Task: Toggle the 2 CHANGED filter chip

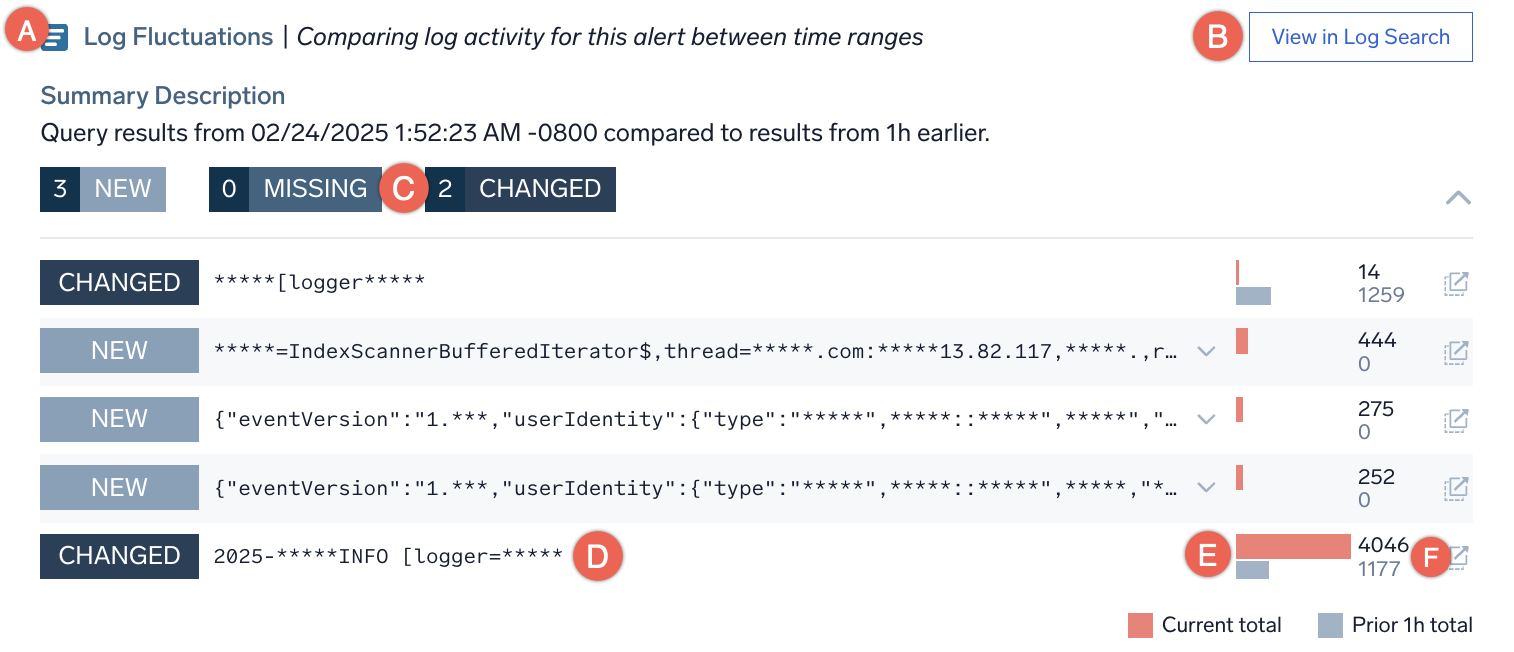Action: 520,189
